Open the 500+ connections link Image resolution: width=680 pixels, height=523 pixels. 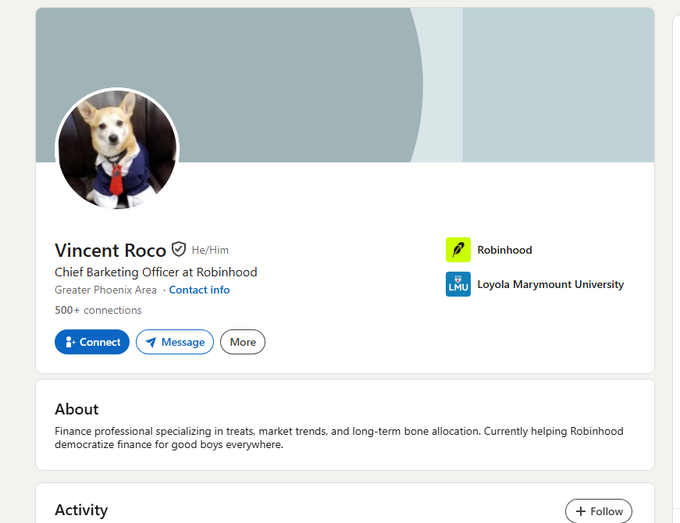tap(98, 310)
